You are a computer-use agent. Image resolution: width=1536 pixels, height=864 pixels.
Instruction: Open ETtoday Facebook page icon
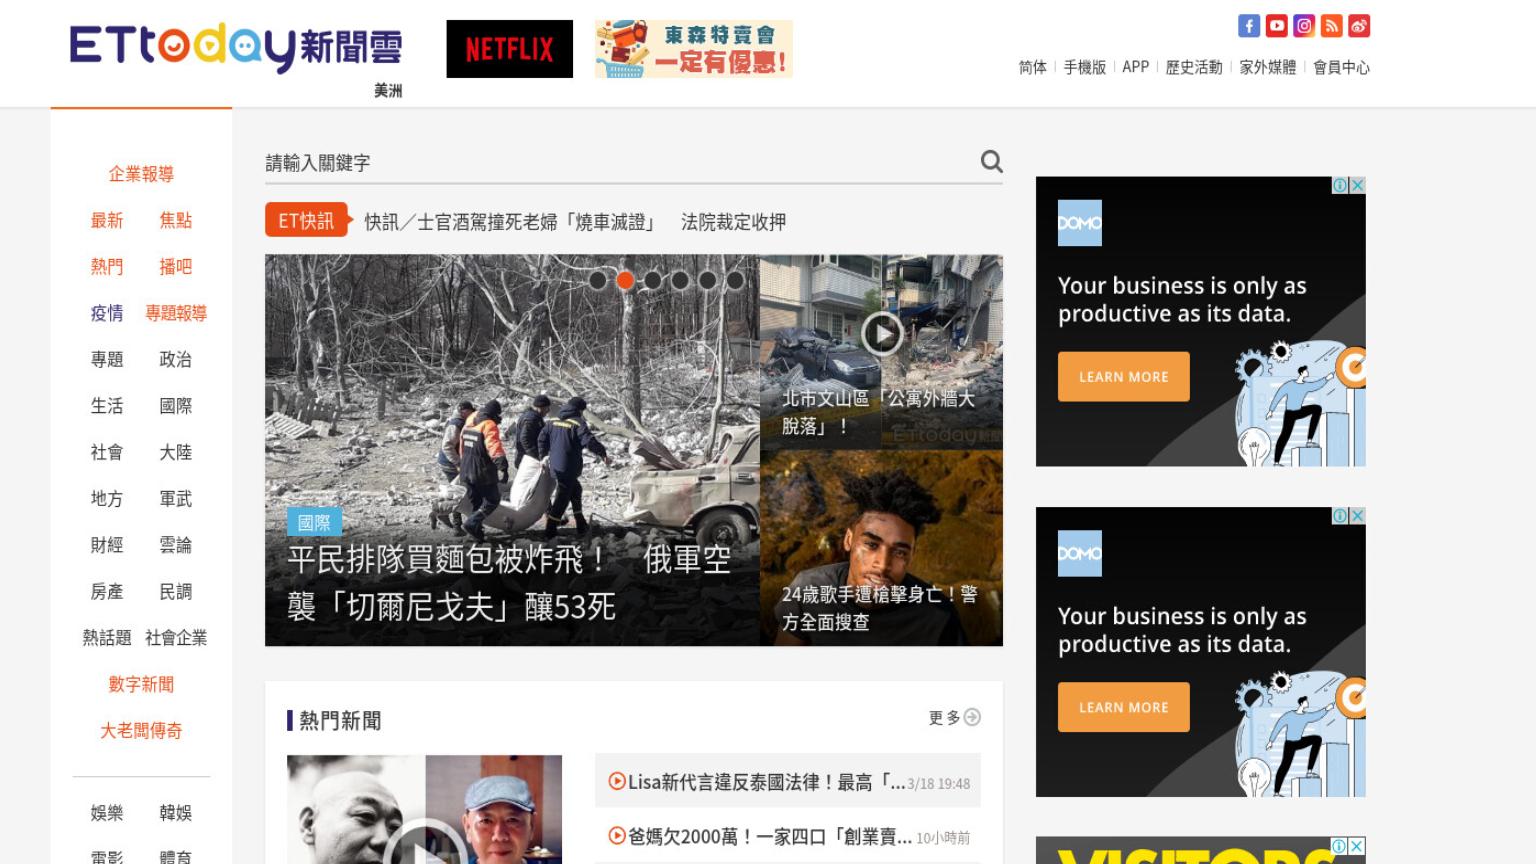[1249, 26]
